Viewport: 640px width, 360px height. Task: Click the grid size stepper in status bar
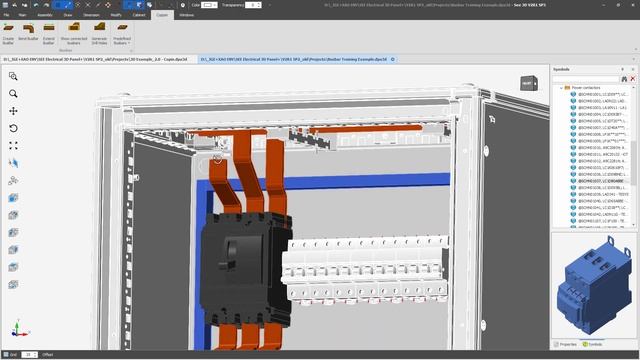[35, 355]
